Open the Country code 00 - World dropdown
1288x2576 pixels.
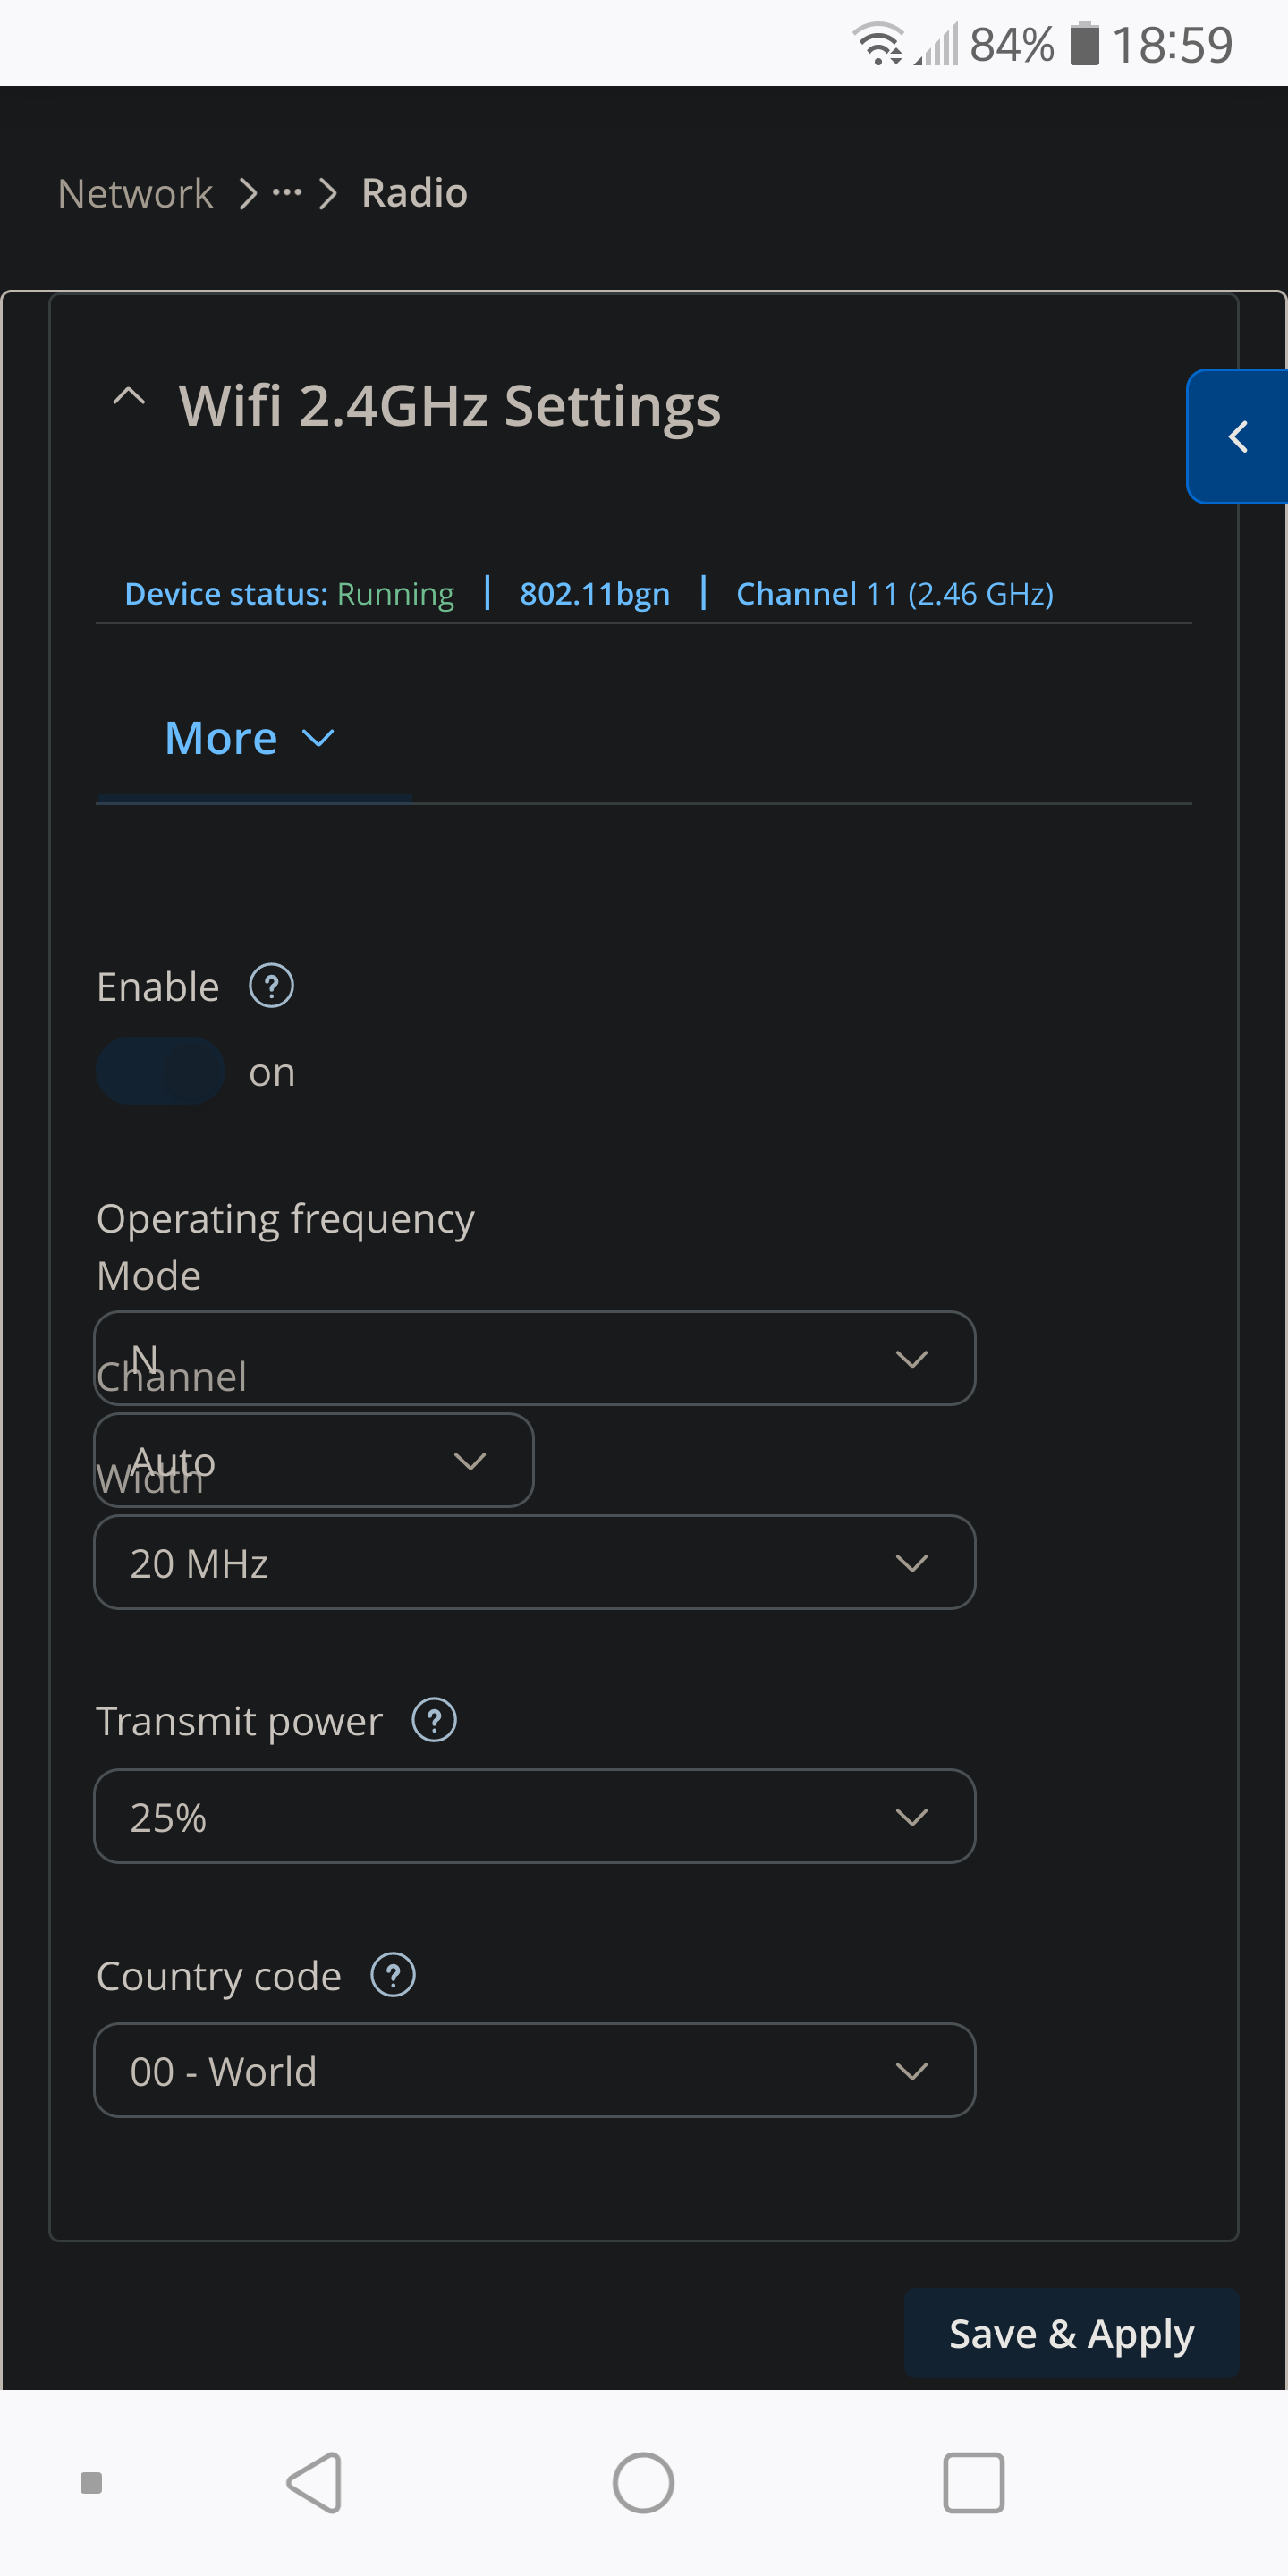[534, 2070]
